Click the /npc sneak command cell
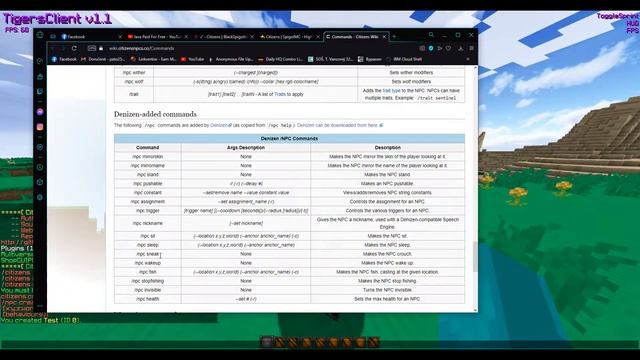This screenshot has width=640, height=360. [148, 254]
